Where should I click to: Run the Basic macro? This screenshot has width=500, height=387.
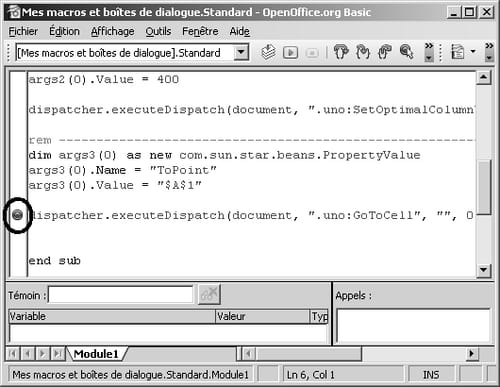tap(290, 53)
